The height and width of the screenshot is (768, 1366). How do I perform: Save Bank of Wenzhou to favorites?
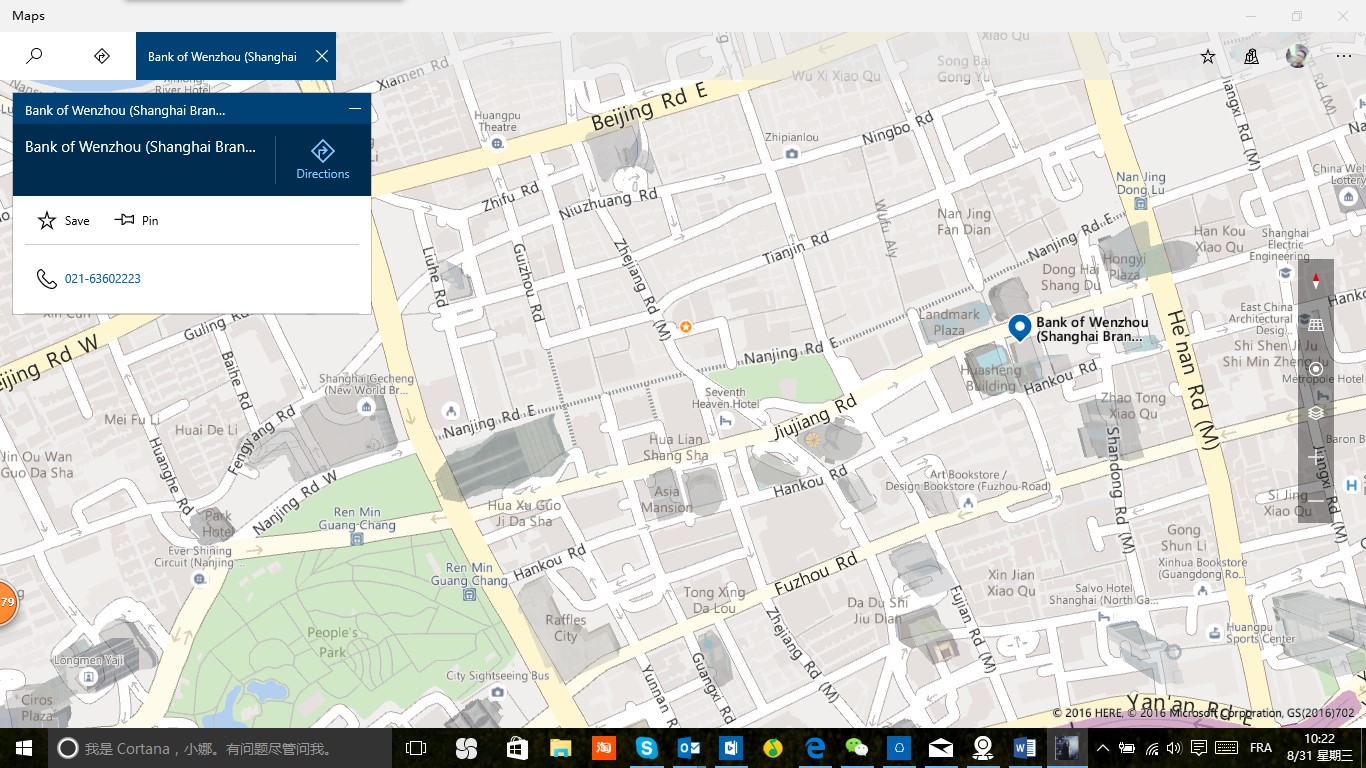(63, 220)
